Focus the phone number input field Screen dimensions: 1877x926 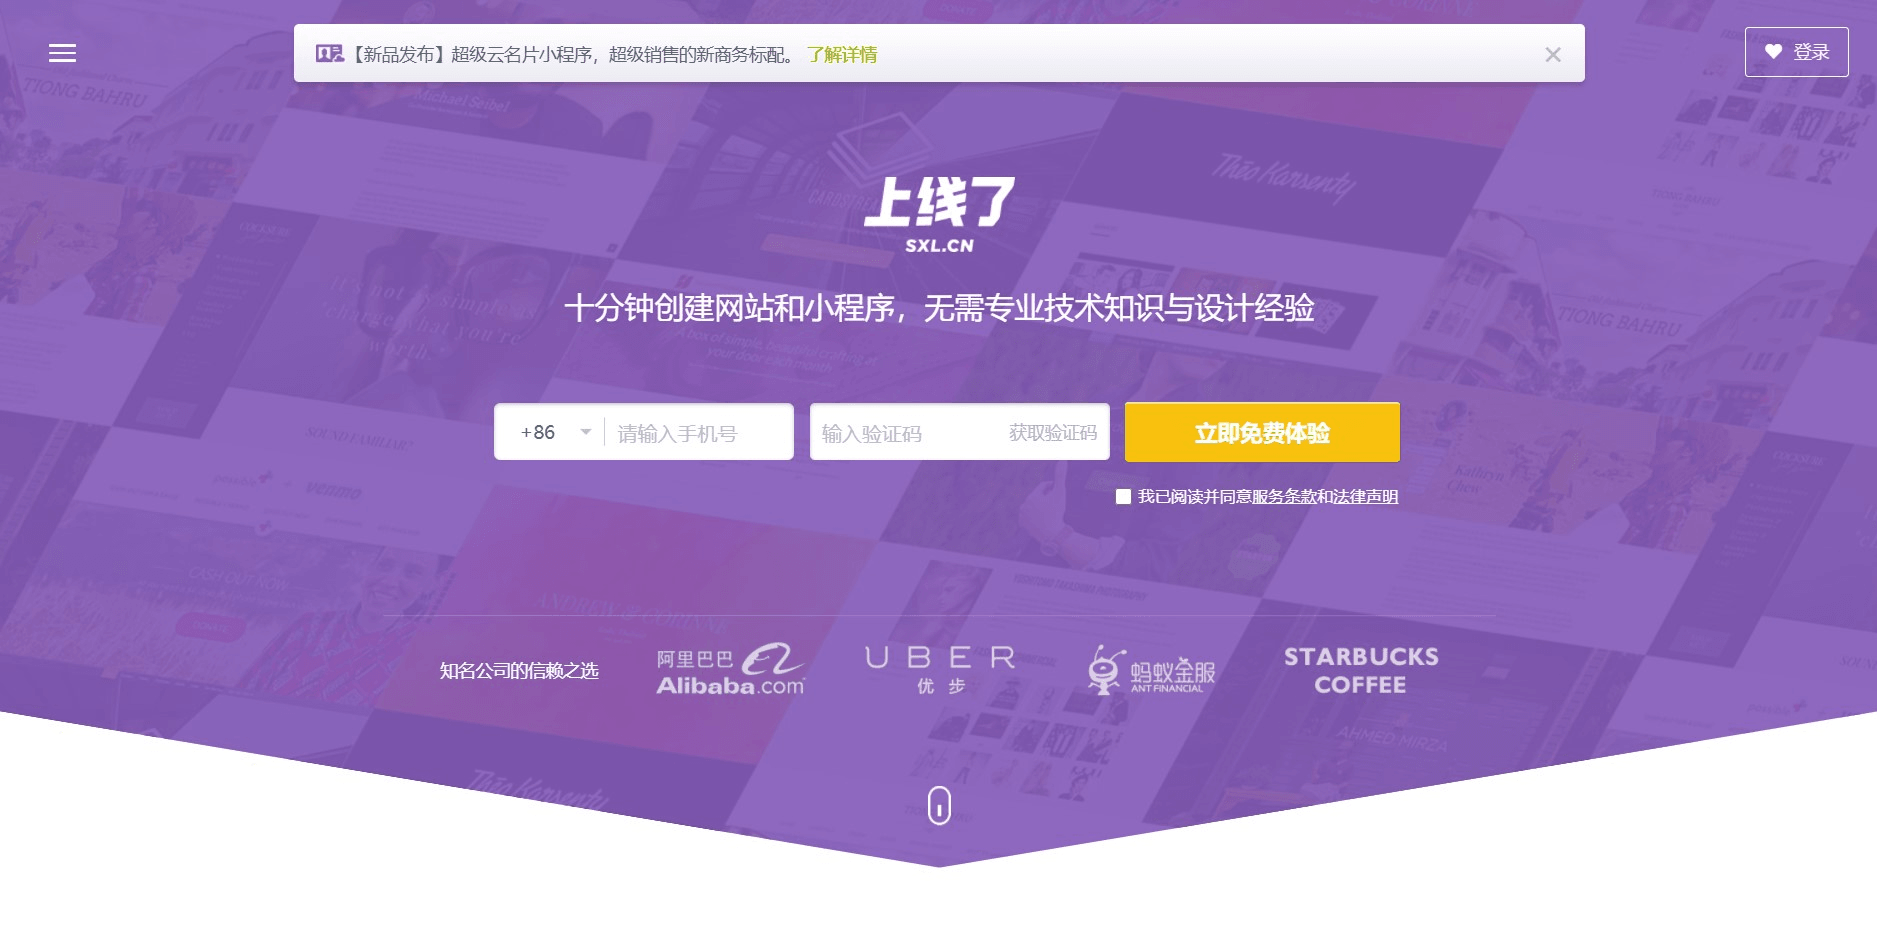pyautogui.click(x=698, y=433)
